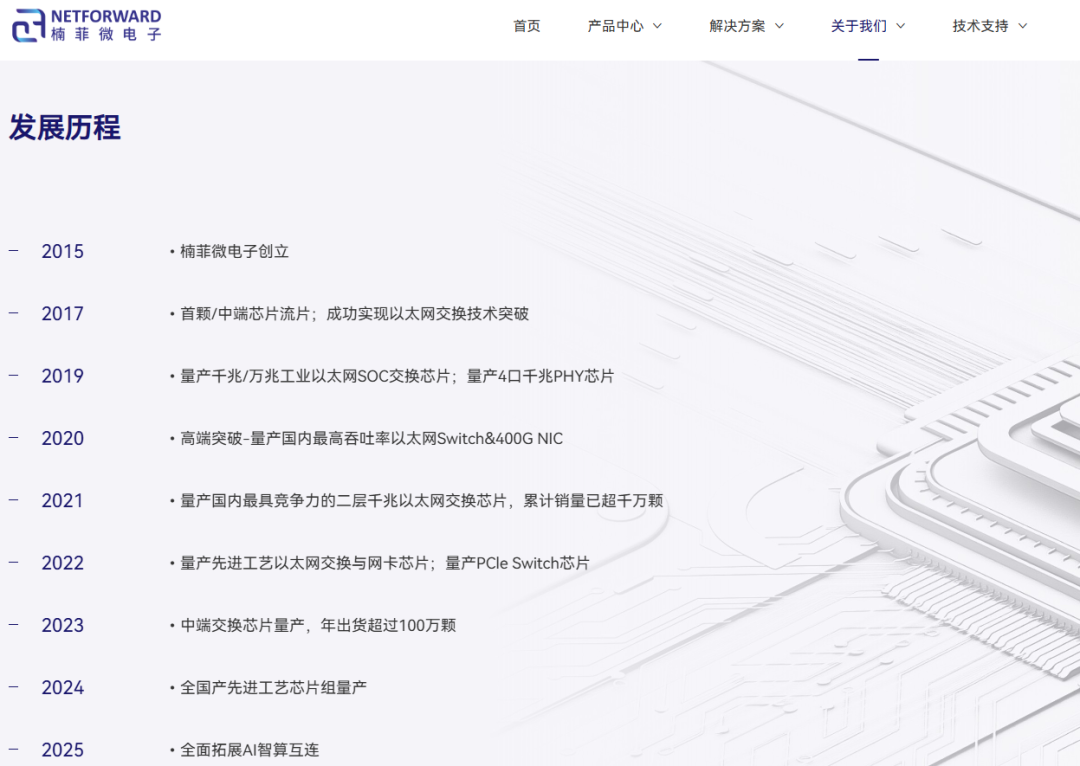Click the Netforward logo icon
The height and width of the screenshot is (766, 1080).
28,26
